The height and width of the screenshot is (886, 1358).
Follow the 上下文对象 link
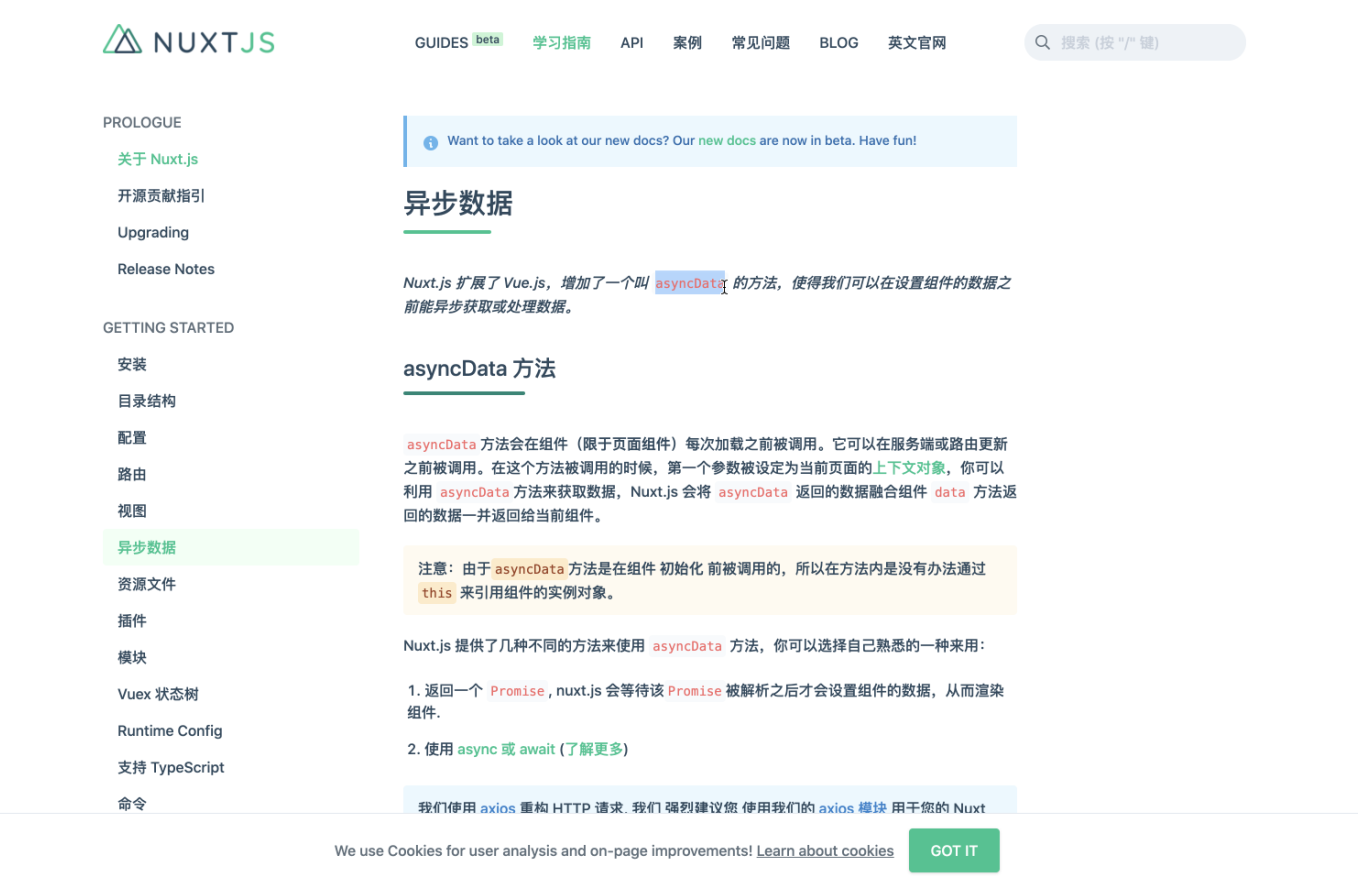pyautogui.click(x=909, y=468)
